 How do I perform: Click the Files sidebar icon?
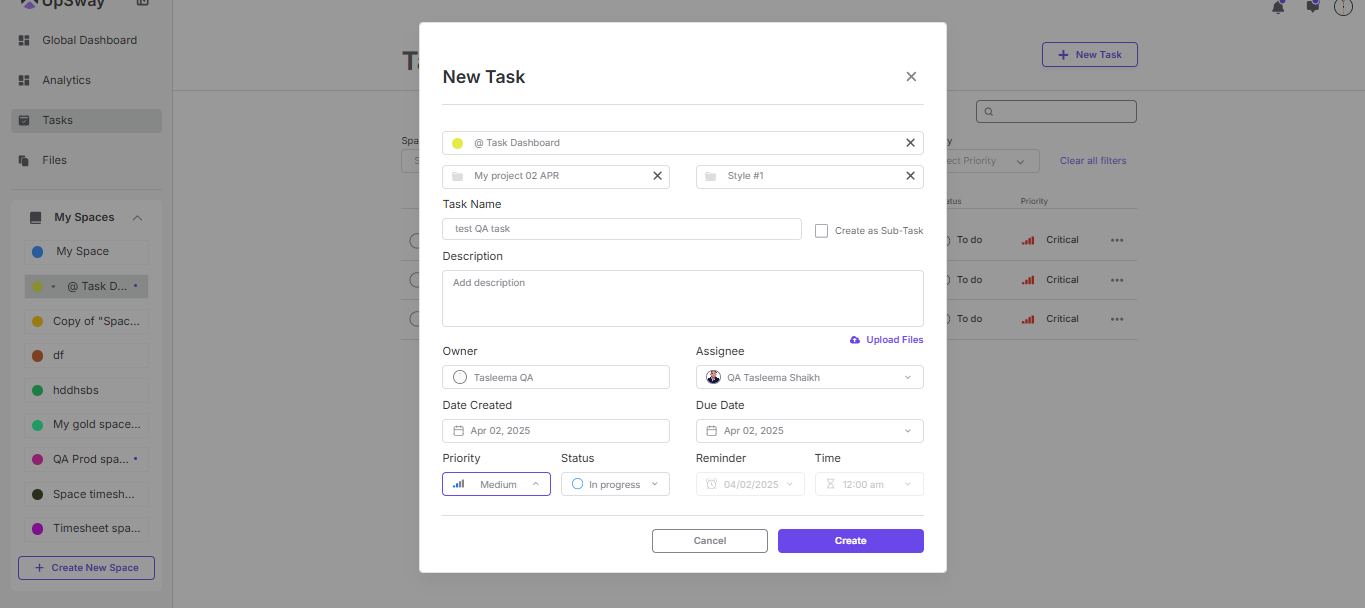pos(24,160)
